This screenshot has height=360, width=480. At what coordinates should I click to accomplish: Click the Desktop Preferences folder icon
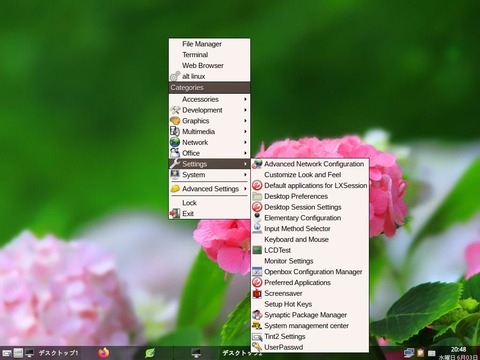(x=257, y=196)
